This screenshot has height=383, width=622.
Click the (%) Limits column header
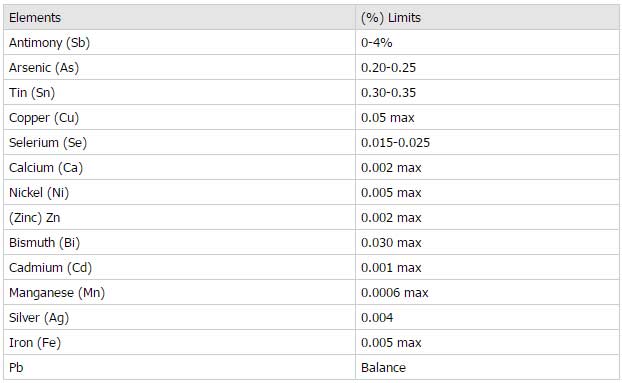pyautogui.click(x=487, y=17)
